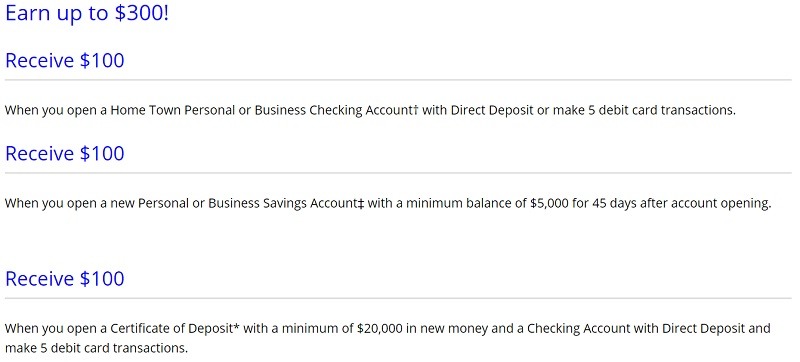Click 'Business Savings Account' text
800x362 pixels.
pos(283,204)
